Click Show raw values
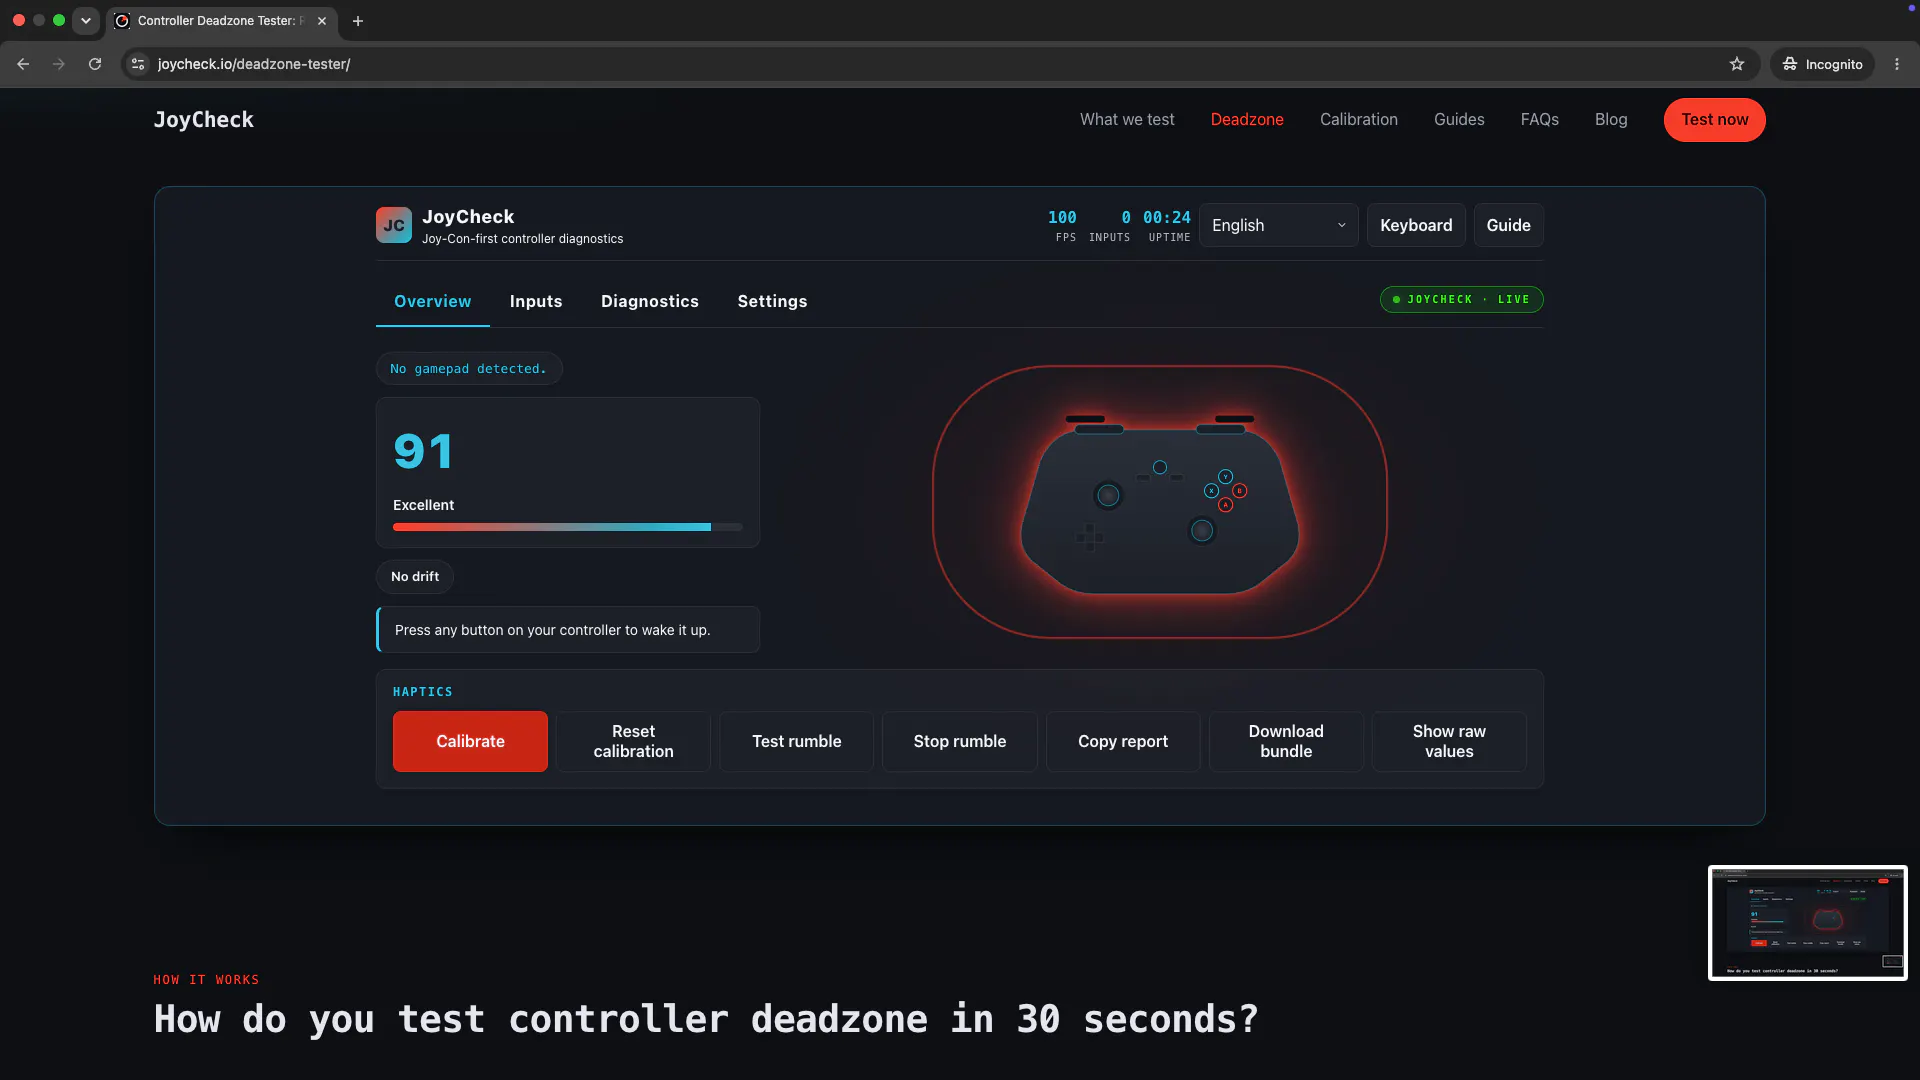 coord(1449,741)
